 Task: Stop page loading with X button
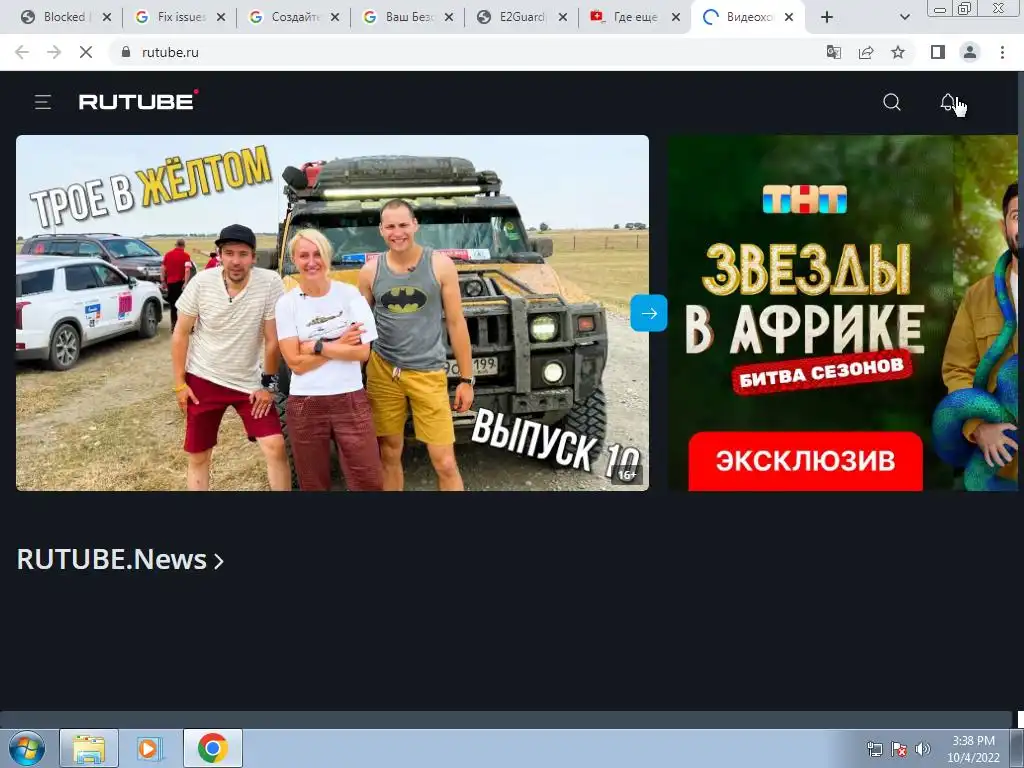(x=86, y=52)
